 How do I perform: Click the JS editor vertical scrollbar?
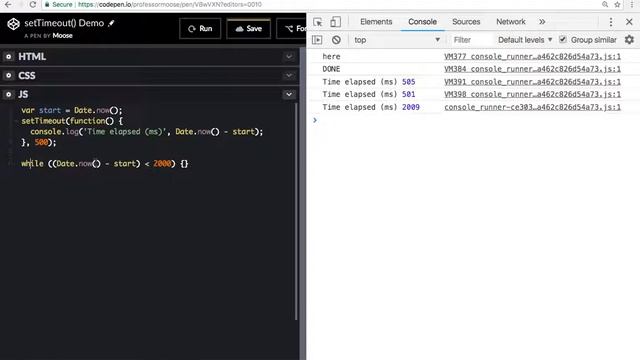pyautogui.click(x=296, y=211)
